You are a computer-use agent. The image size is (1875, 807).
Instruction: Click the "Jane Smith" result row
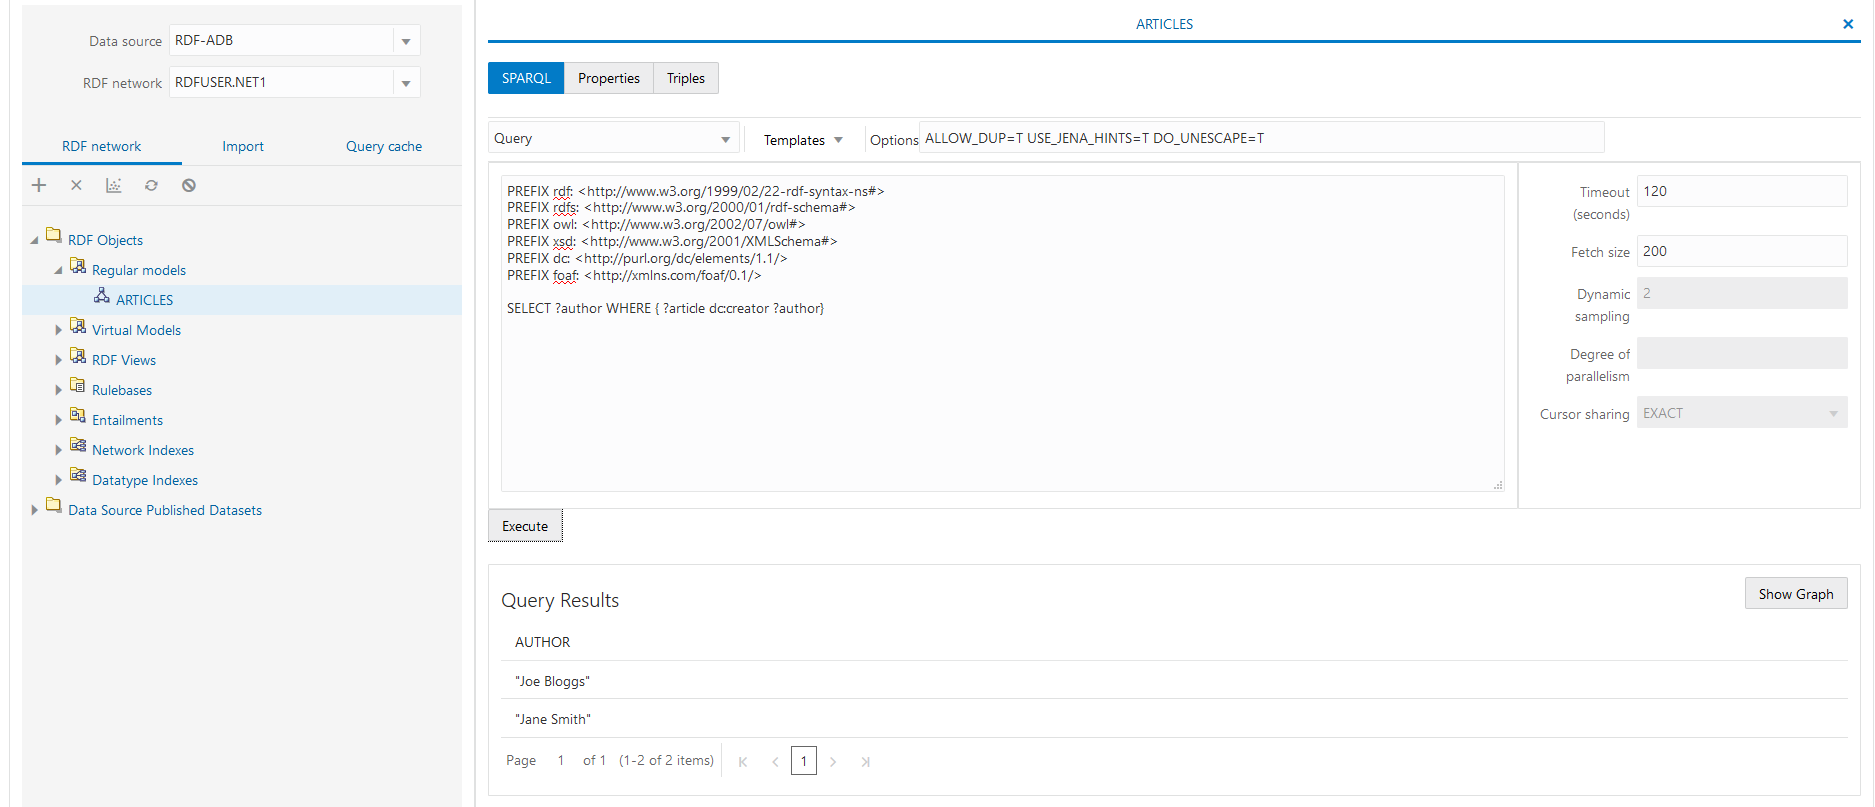(x=1174, y=719)
